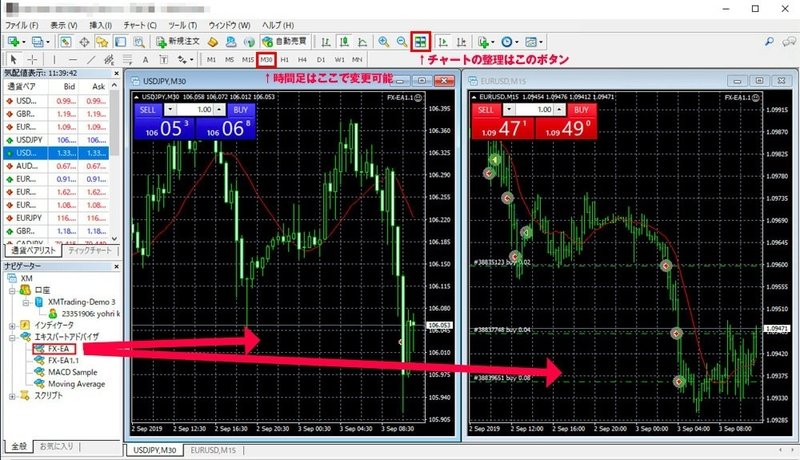Switch to the ティックチャート tab
800x460 pixels.
(89, 250)
